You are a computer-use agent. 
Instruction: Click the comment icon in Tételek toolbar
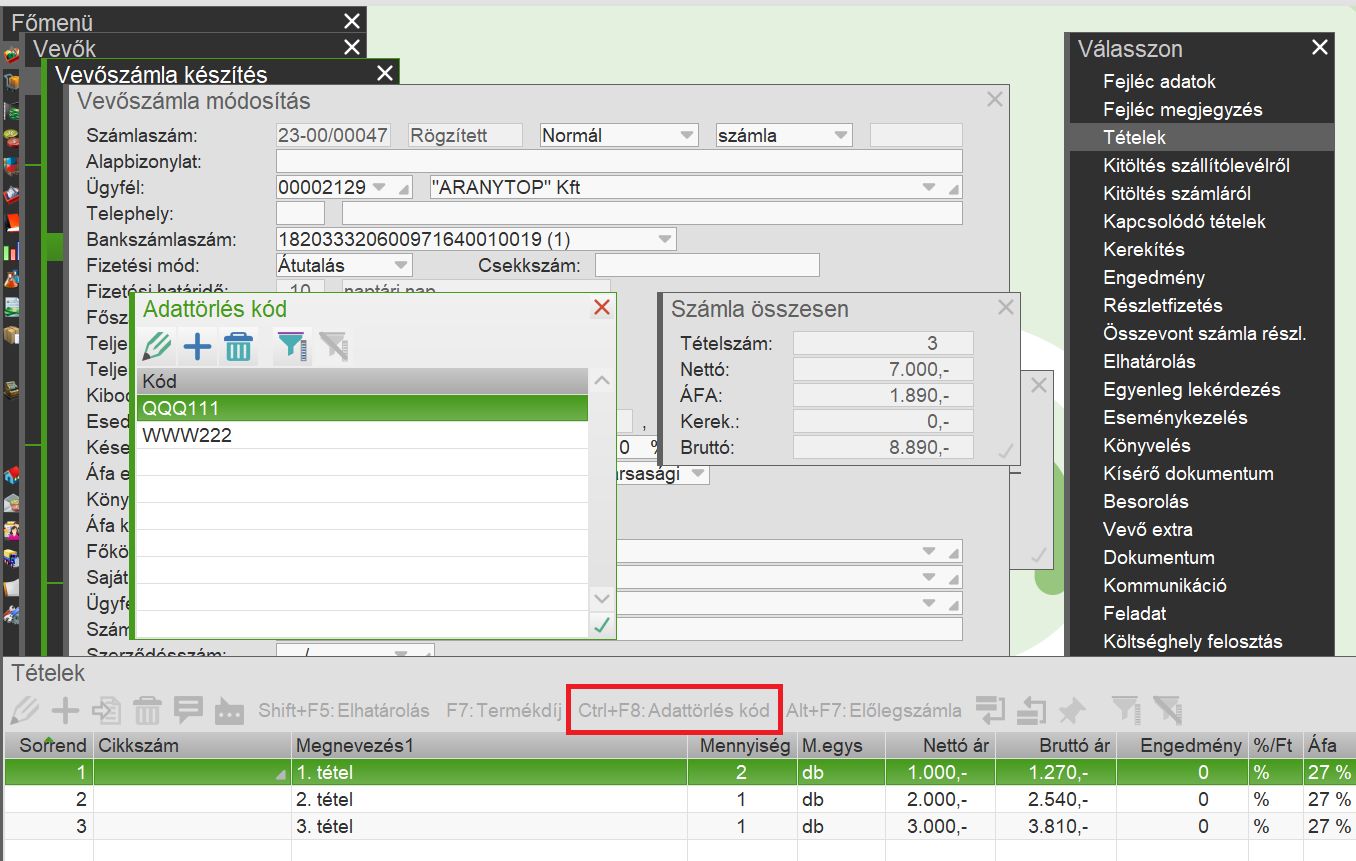(188, 711)
